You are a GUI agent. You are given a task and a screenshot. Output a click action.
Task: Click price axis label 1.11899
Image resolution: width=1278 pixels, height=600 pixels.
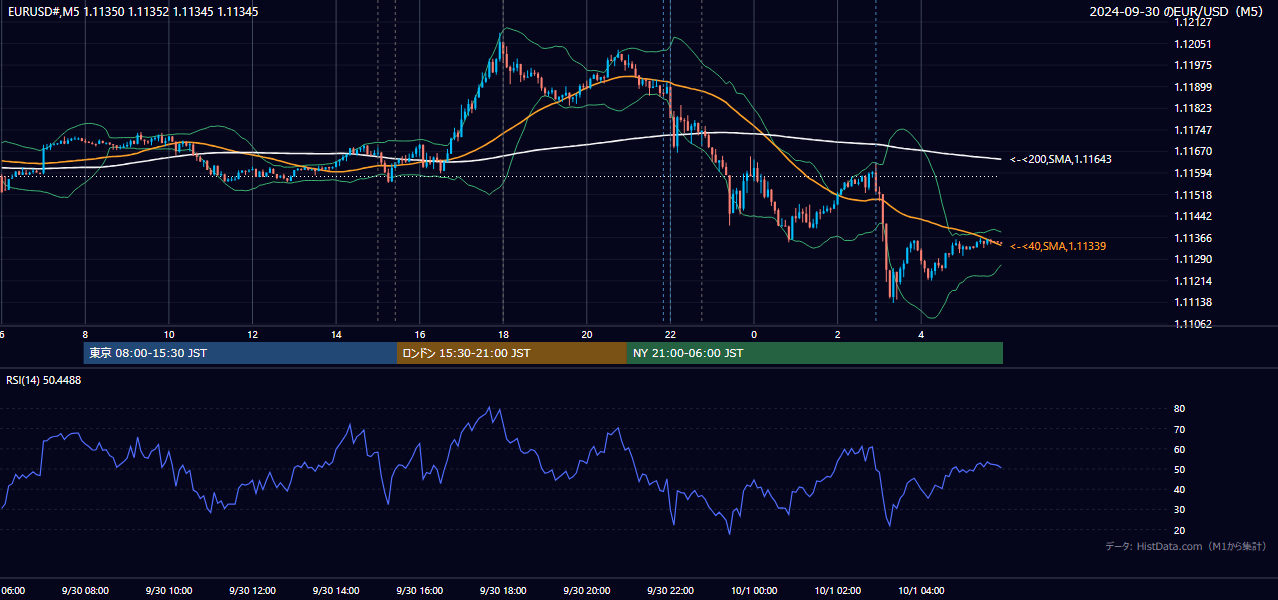coord(1193,87)
